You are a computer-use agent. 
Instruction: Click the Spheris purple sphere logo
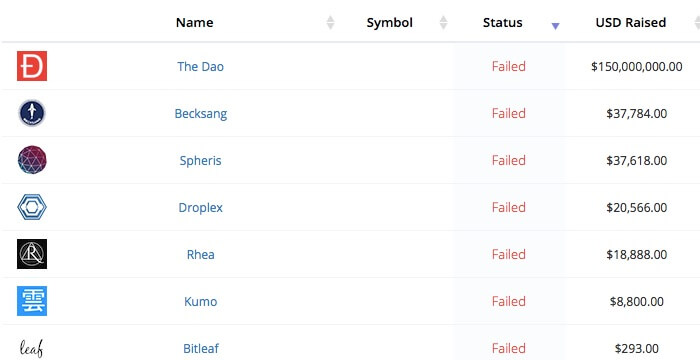32,160
